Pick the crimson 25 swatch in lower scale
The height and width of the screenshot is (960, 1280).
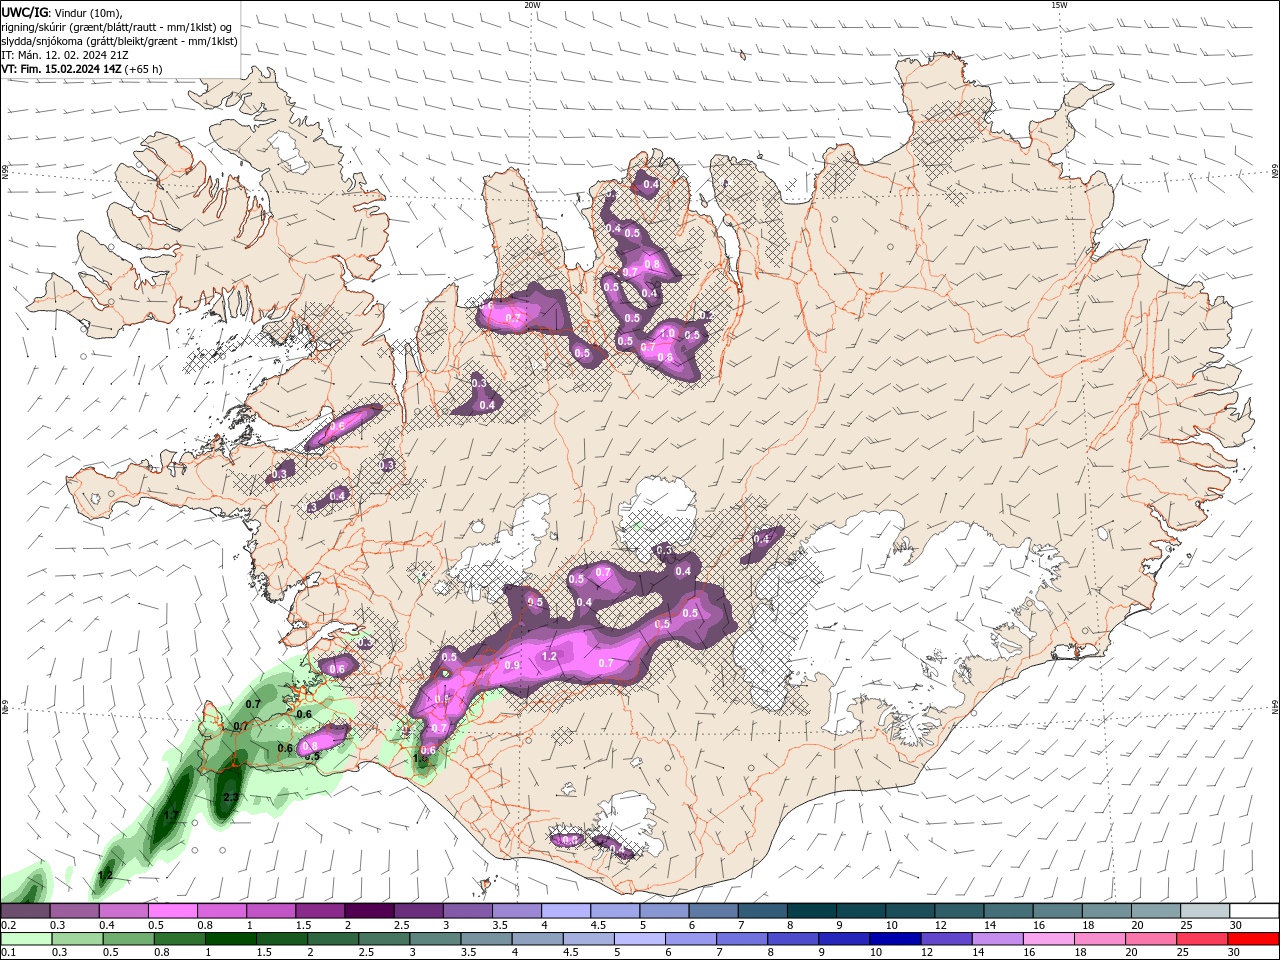pyautogui.click(x=1201, y=939)
